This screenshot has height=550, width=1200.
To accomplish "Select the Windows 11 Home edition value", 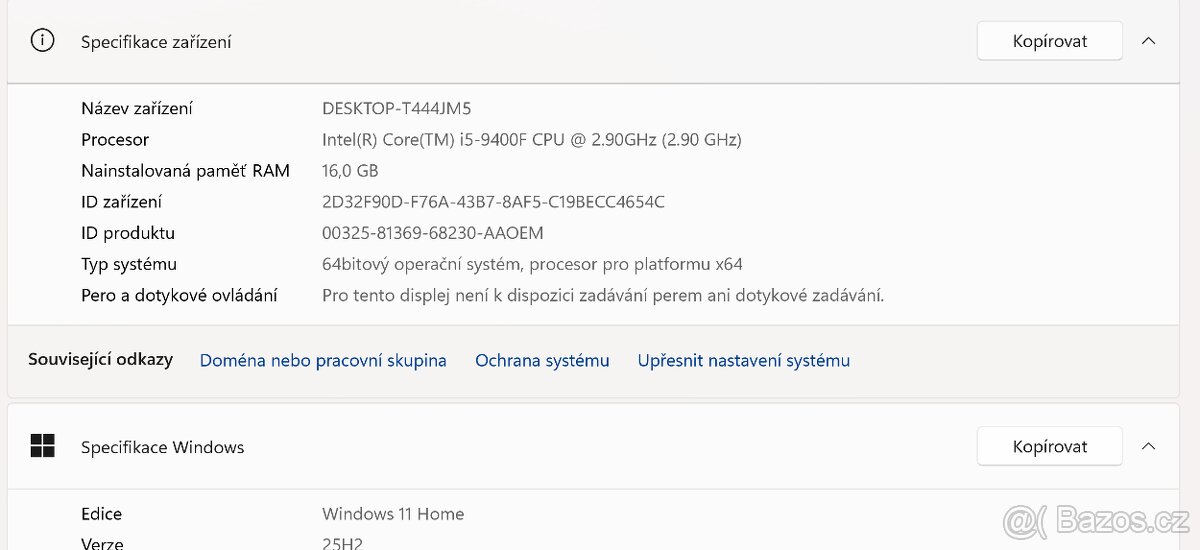I will click(x=393, y=514).
